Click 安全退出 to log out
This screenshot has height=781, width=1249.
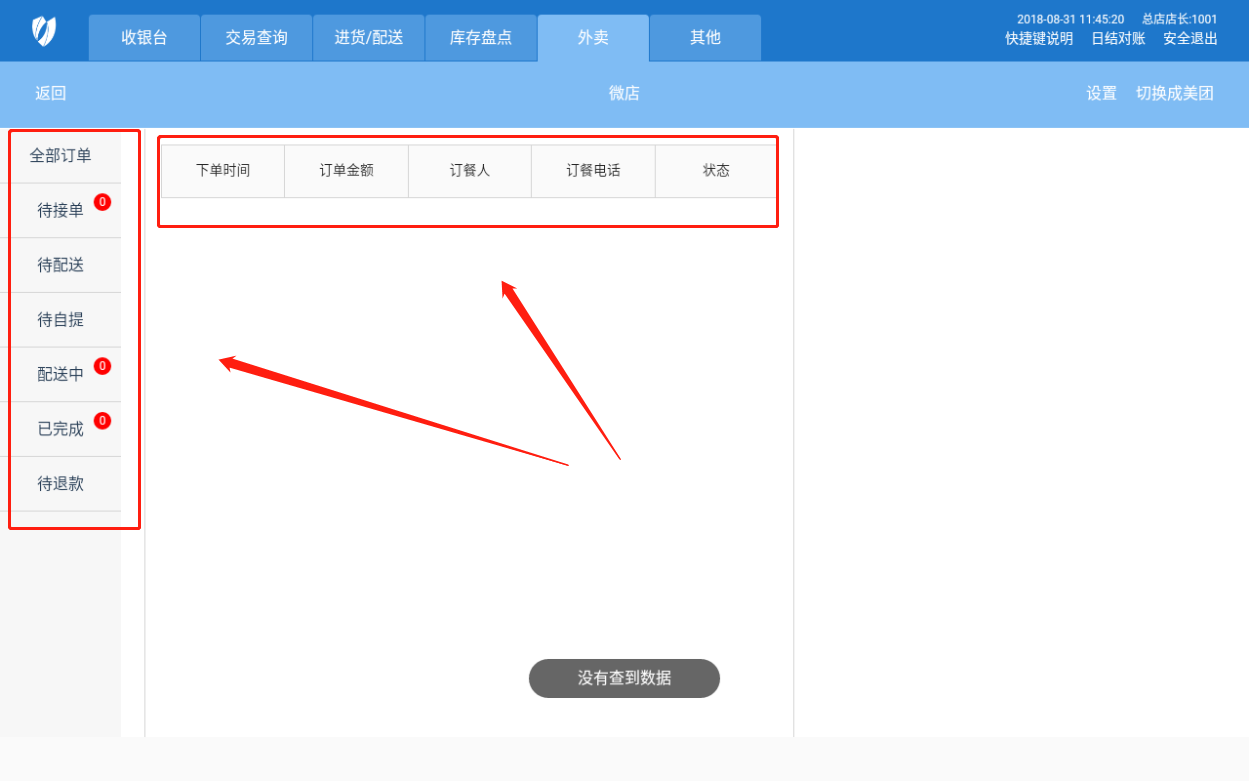pos(1190,39)
